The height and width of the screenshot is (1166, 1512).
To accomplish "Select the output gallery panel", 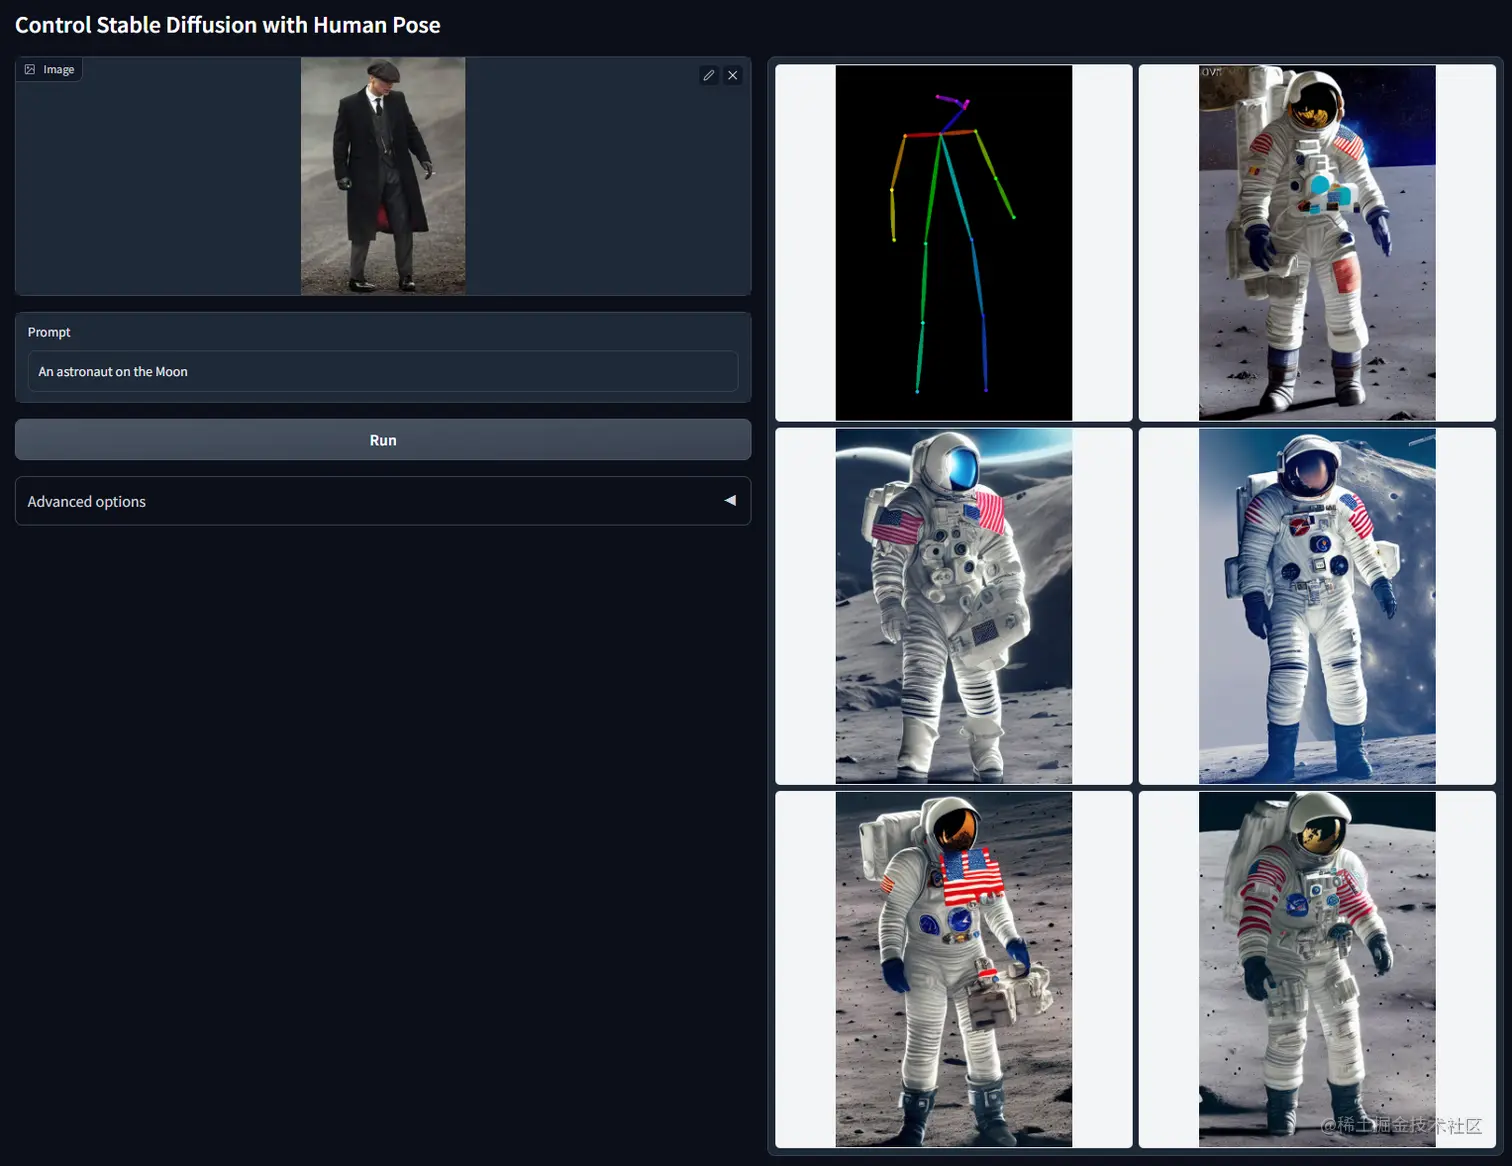I will [x=1135, y=605].
